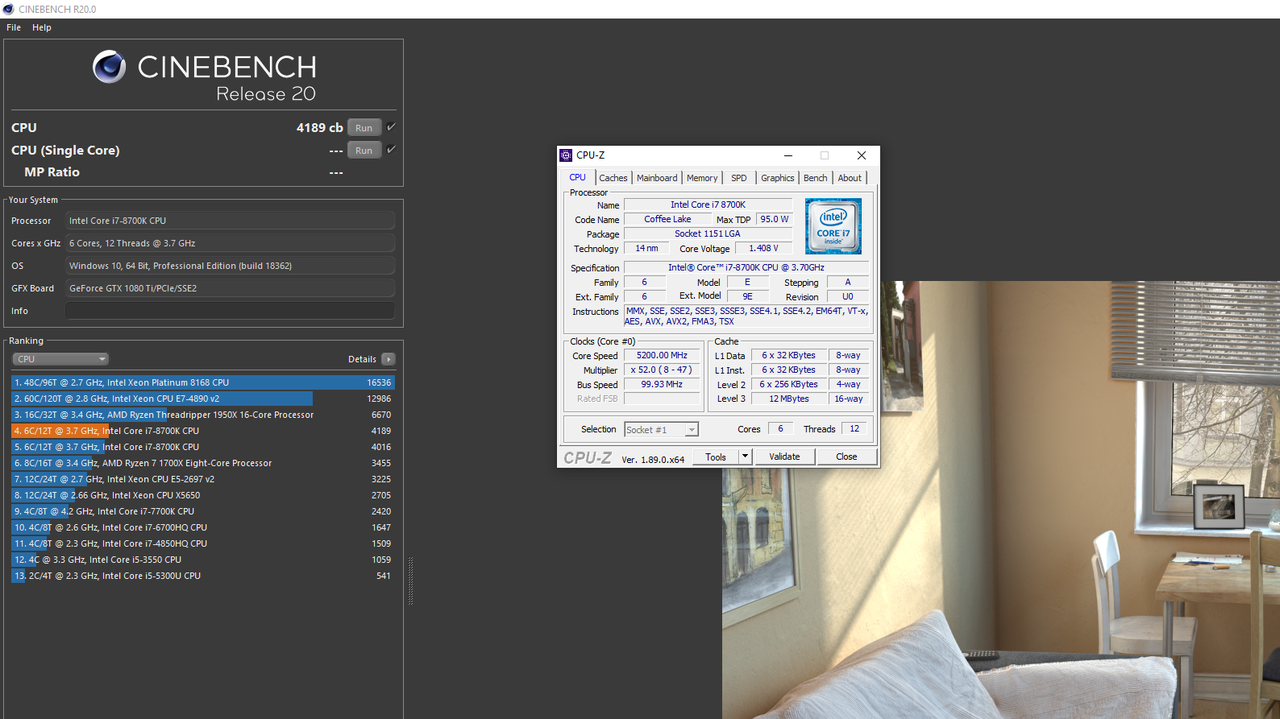Switch to the SPD tab in CPU-Z
This screenshot has width=1280, height=719.
pyautogui.click(x=739, y=178)
